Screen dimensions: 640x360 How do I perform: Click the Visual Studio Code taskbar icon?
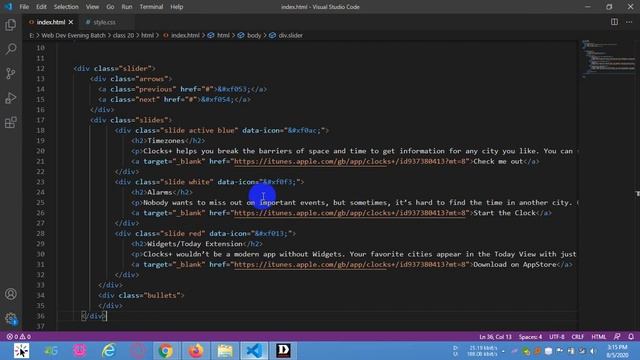(x=254, y=351)
